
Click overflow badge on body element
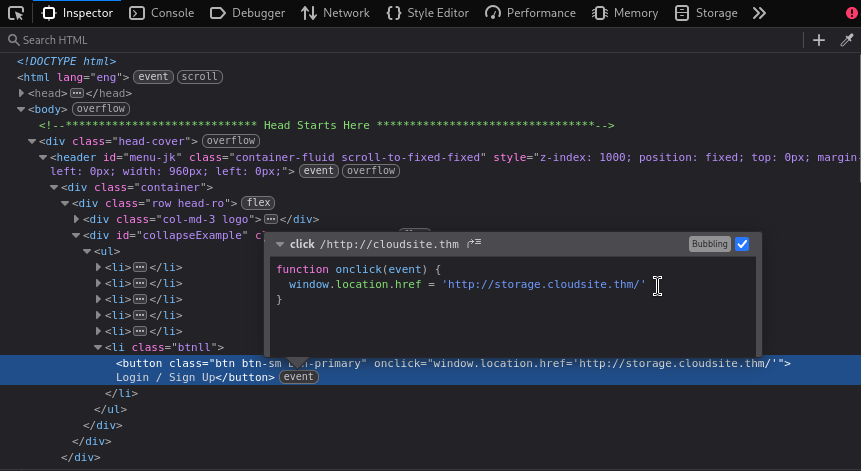[x=101, y=109]
